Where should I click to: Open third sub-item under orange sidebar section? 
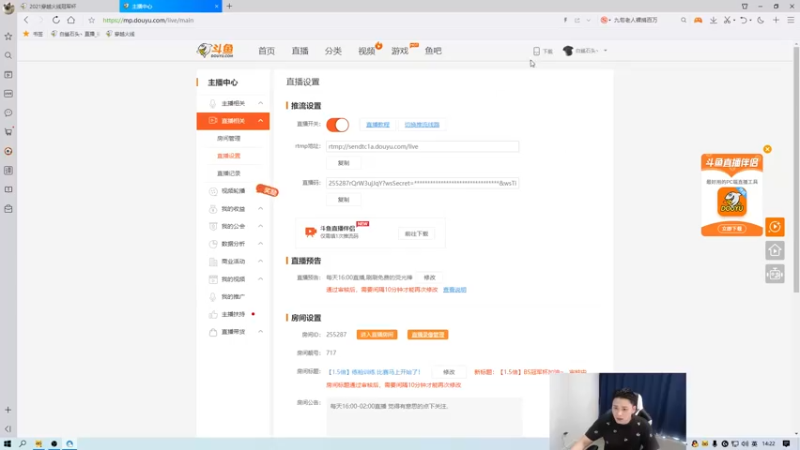pyautogui.click(x=229, y=173)
